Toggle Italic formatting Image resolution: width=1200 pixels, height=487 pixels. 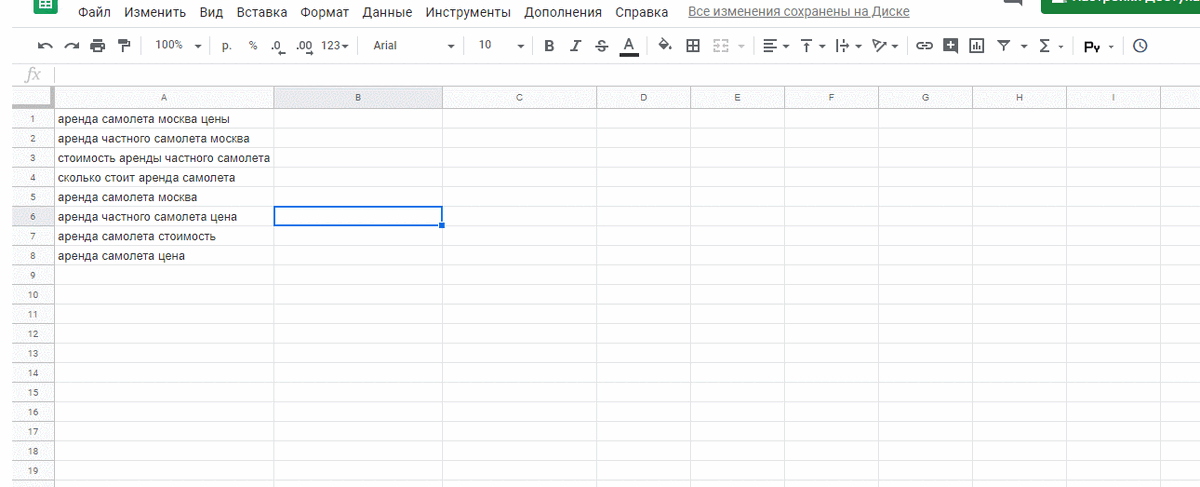575,46
